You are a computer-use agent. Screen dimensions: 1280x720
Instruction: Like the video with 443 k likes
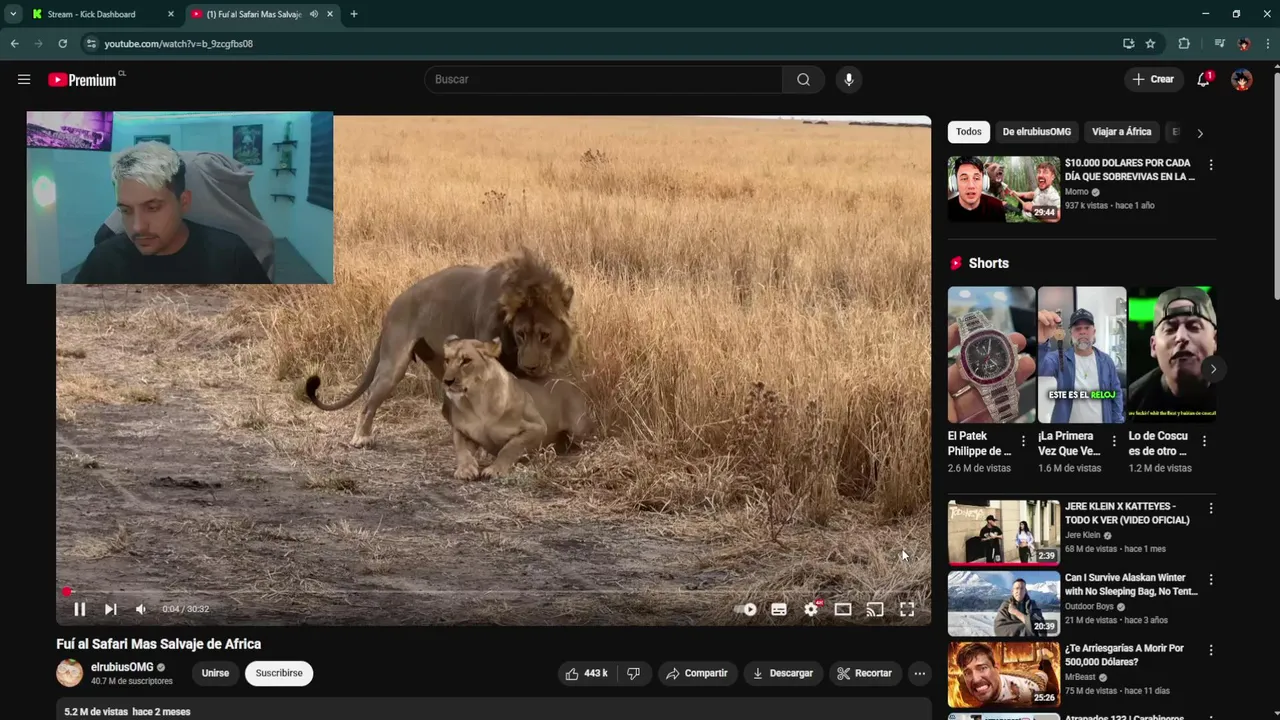(x=587, y=673)
